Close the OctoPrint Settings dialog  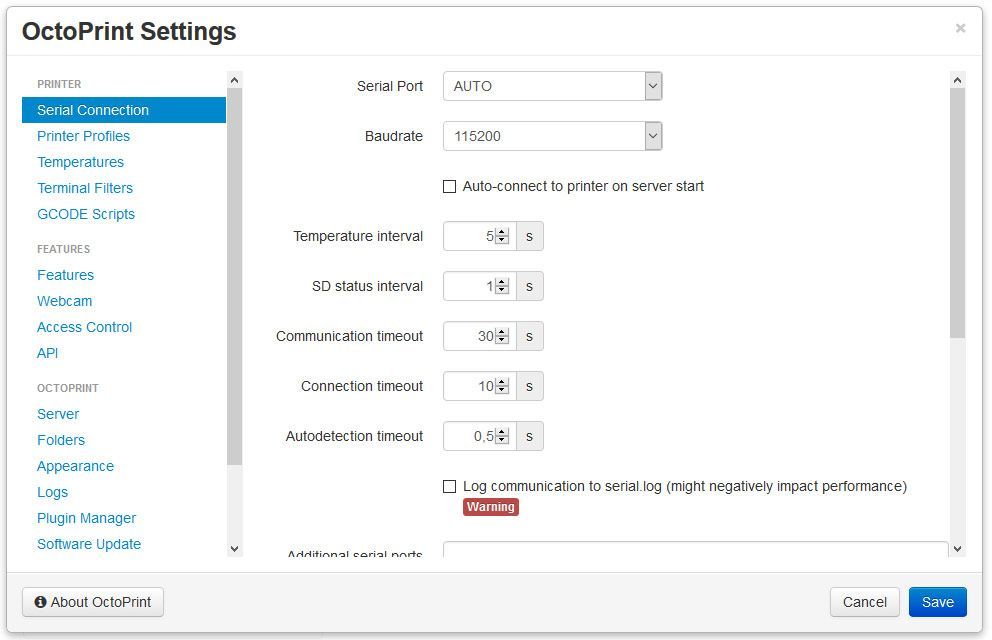tap(960, 28)
